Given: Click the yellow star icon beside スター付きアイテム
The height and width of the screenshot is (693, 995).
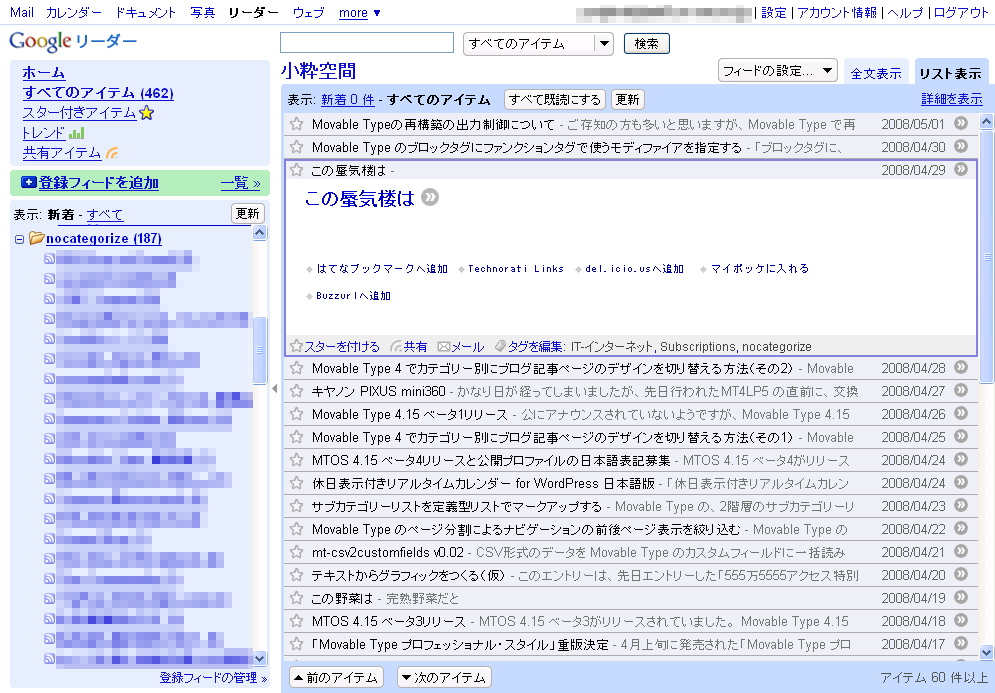Looking at the screenshot, I should (147, 113).
